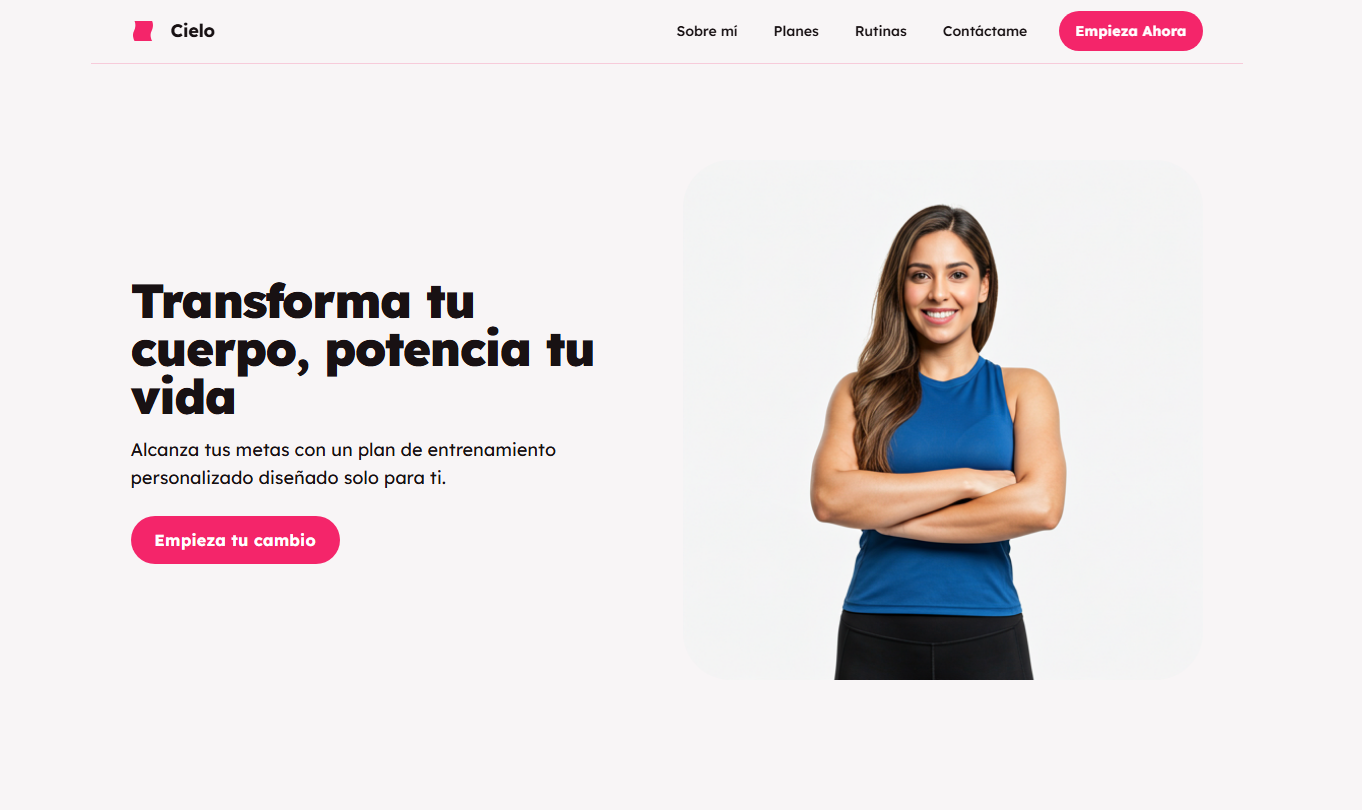Click the trainer hero photo
Viewport: 1362px width, 810px height.
click(942, 420)
